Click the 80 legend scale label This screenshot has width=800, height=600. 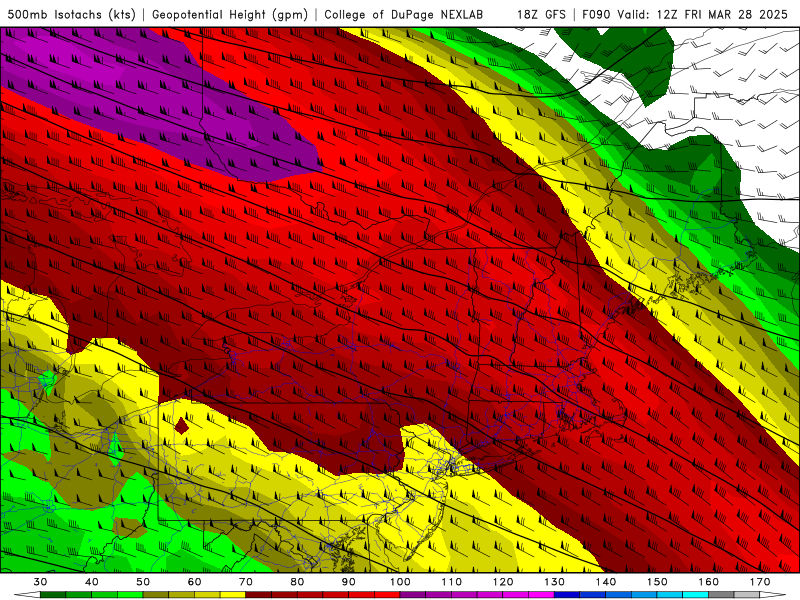tap(297, 582)
